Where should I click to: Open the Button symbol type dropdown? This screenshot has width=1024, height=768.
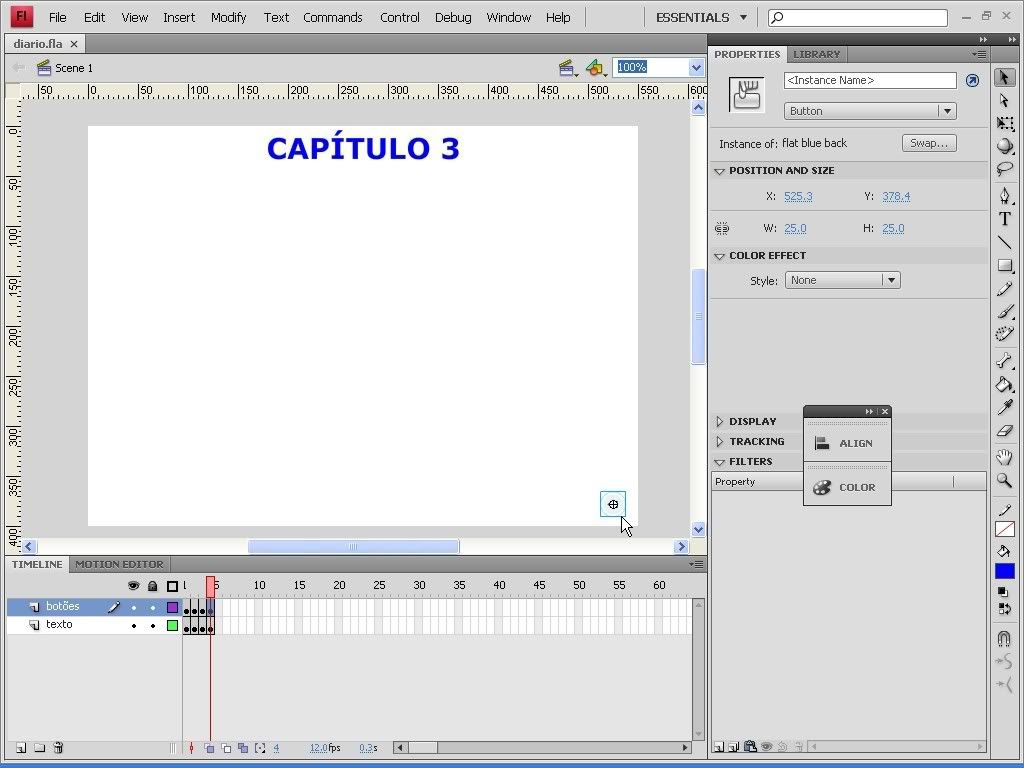(945, 111)
